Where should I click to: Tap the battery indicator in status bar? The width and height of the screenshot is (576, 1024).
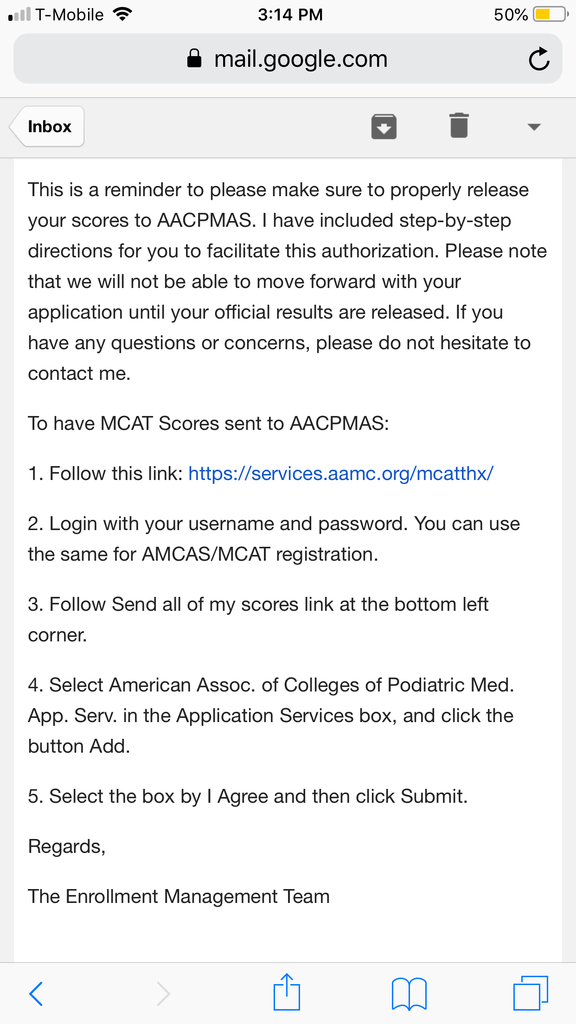(550, 14)
